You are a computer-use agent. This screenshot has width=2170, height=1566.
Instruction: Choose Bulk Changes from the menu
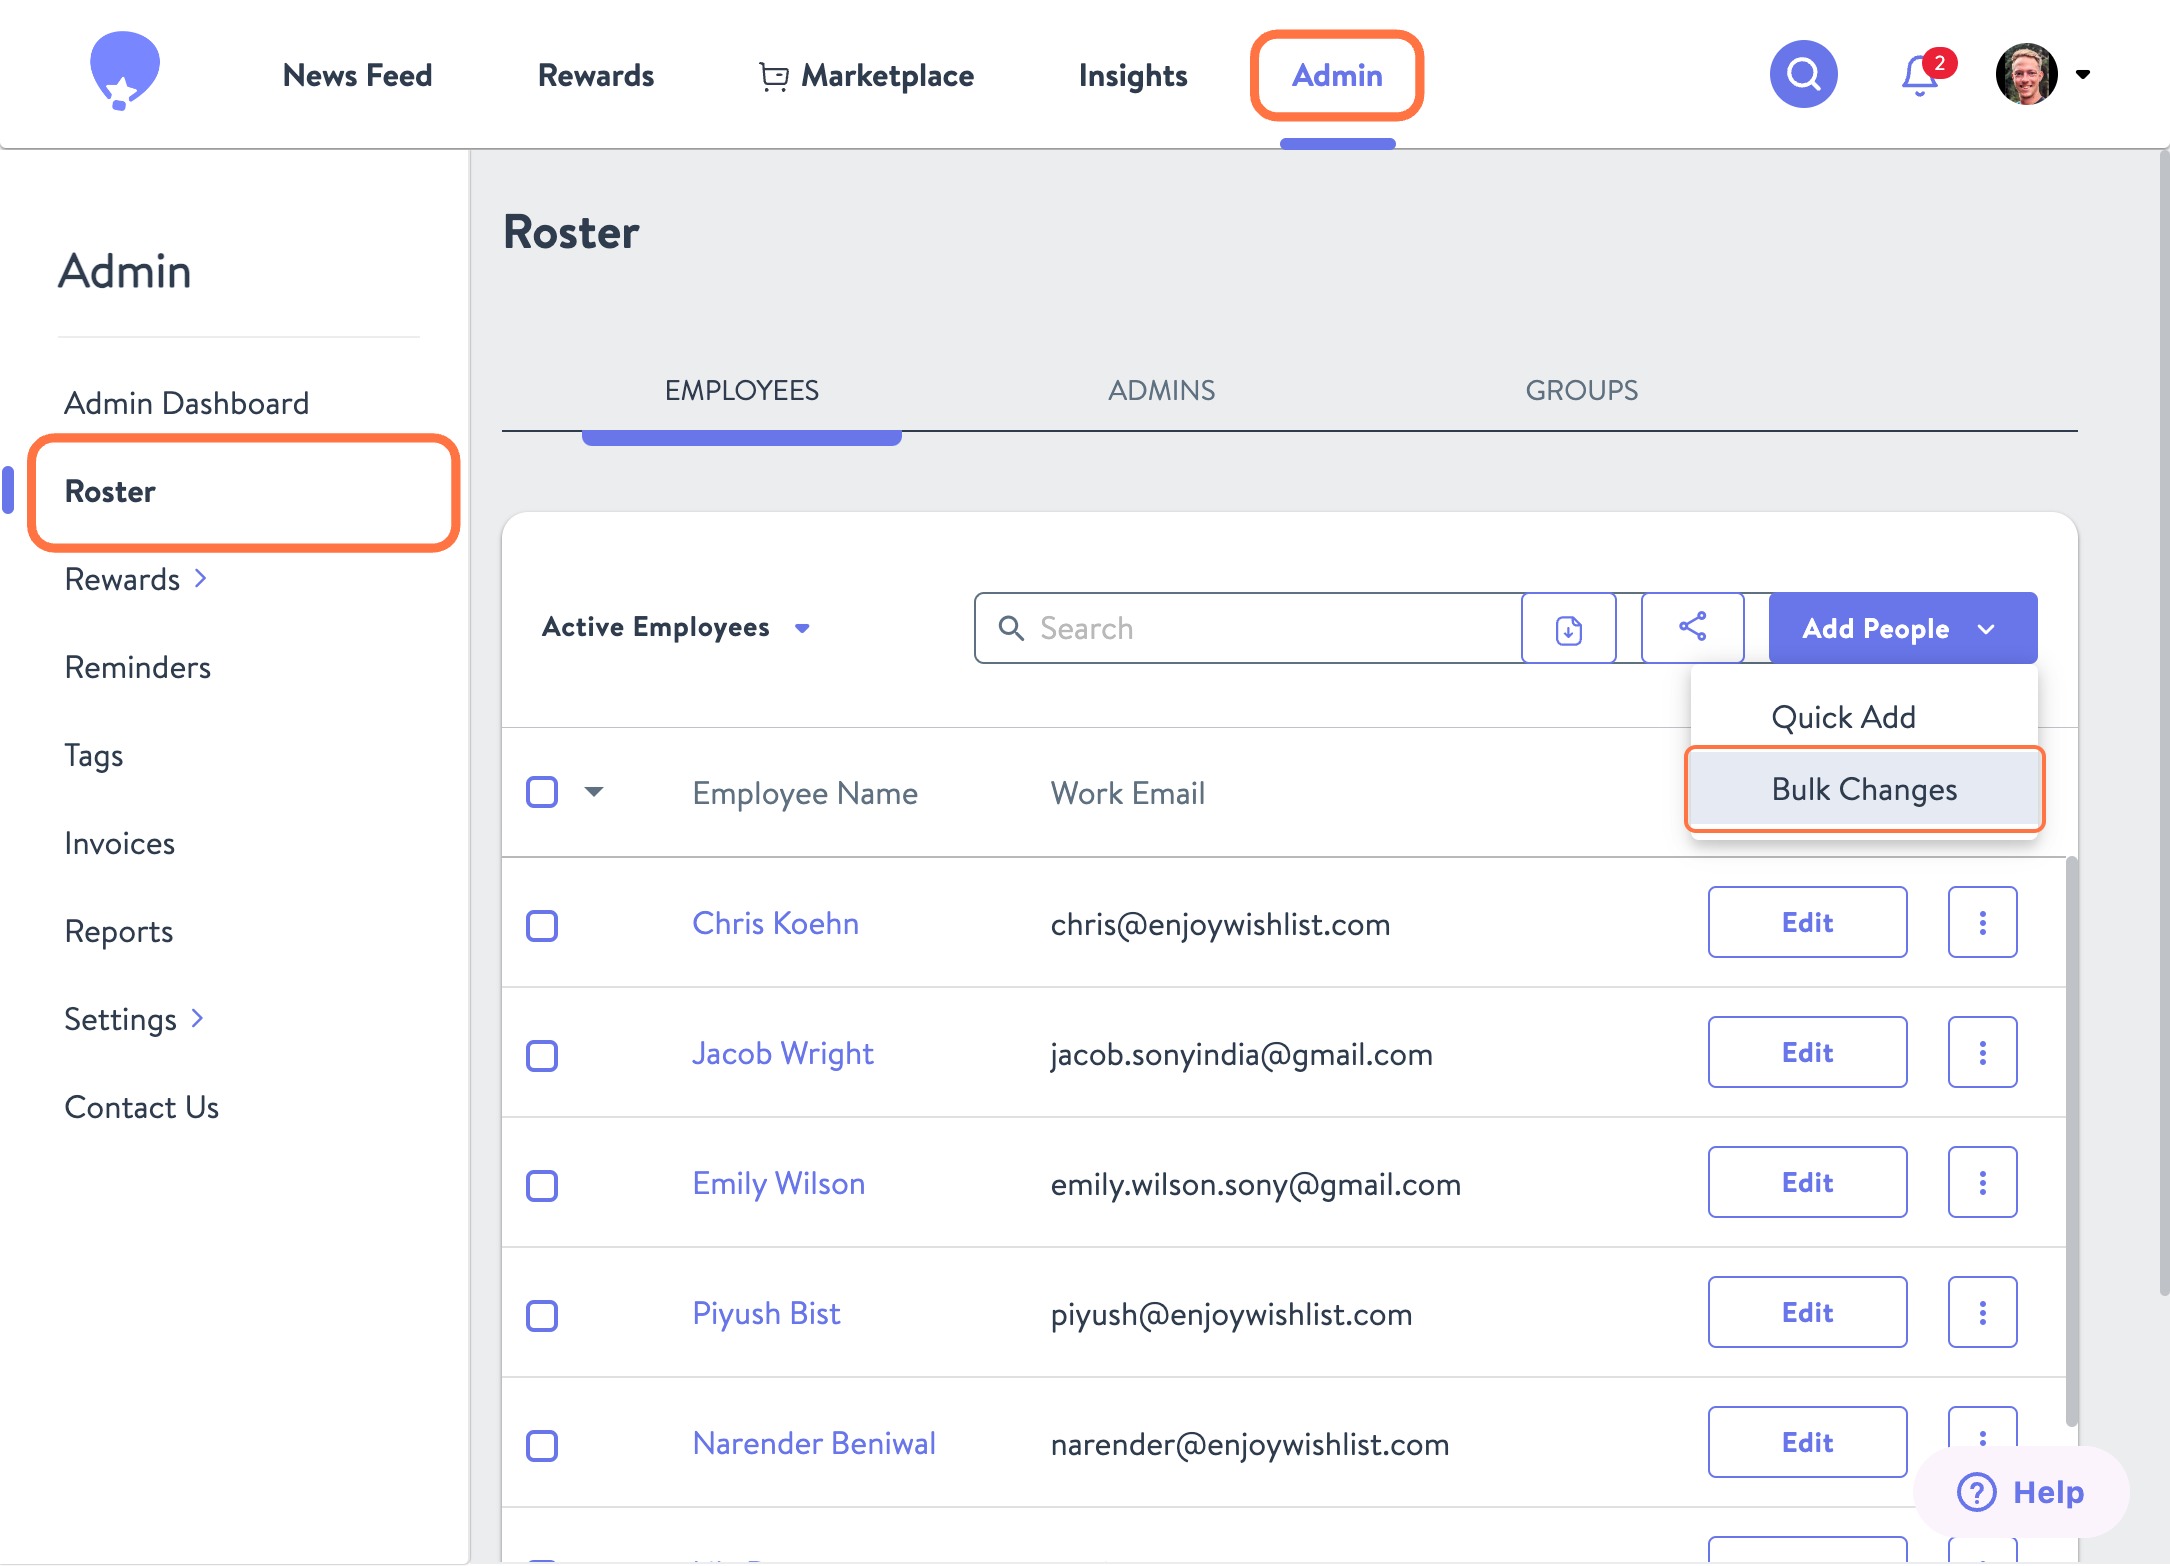click(x=1863, y=789)
